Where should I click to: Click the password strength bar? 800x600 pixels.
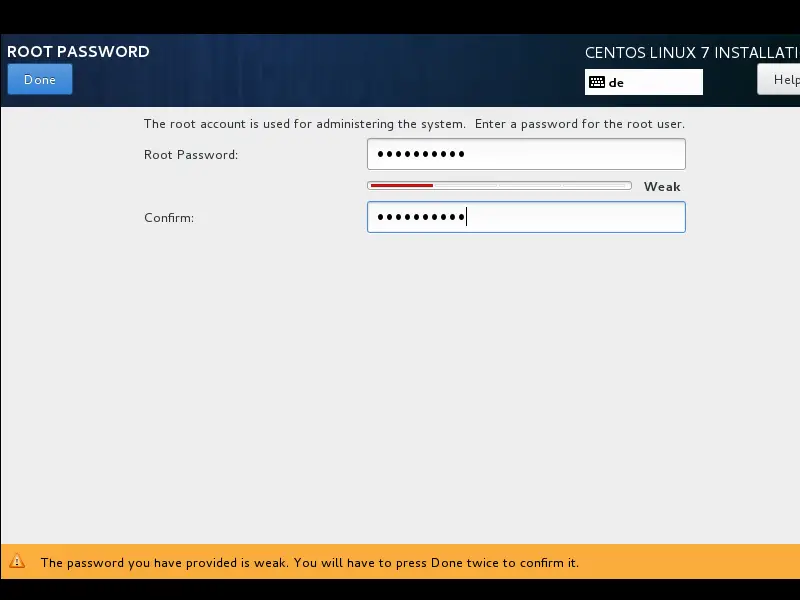tap(499, 186)
